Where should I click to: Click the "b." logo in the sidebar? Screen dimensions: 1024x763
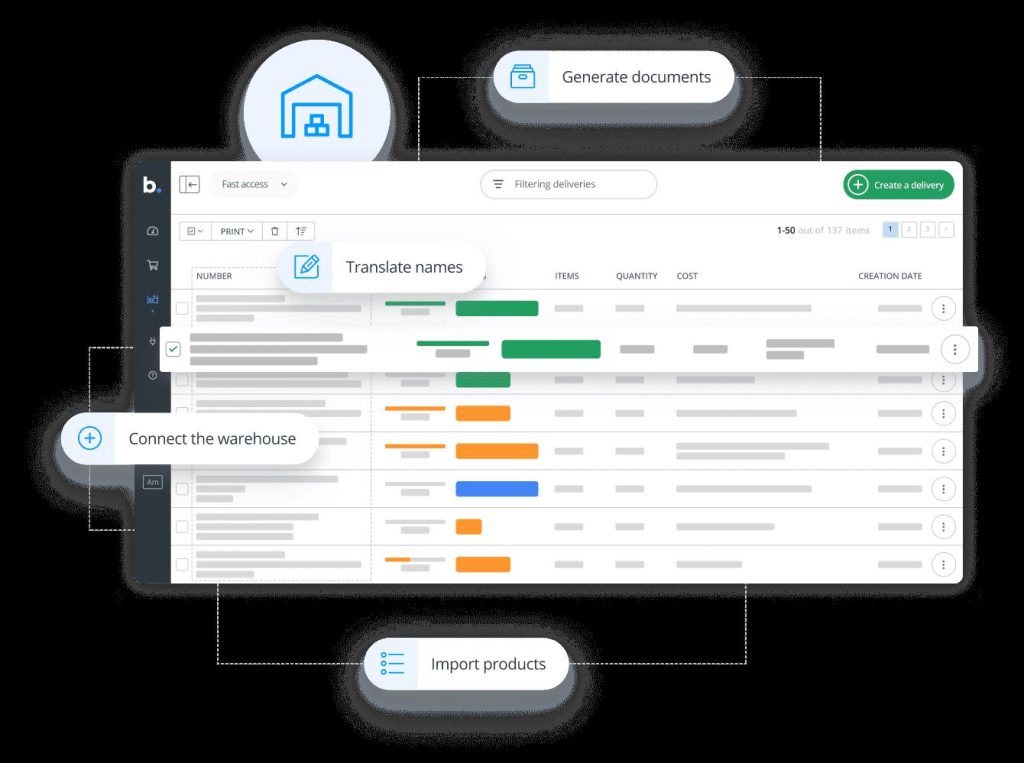tap(152, 185)
